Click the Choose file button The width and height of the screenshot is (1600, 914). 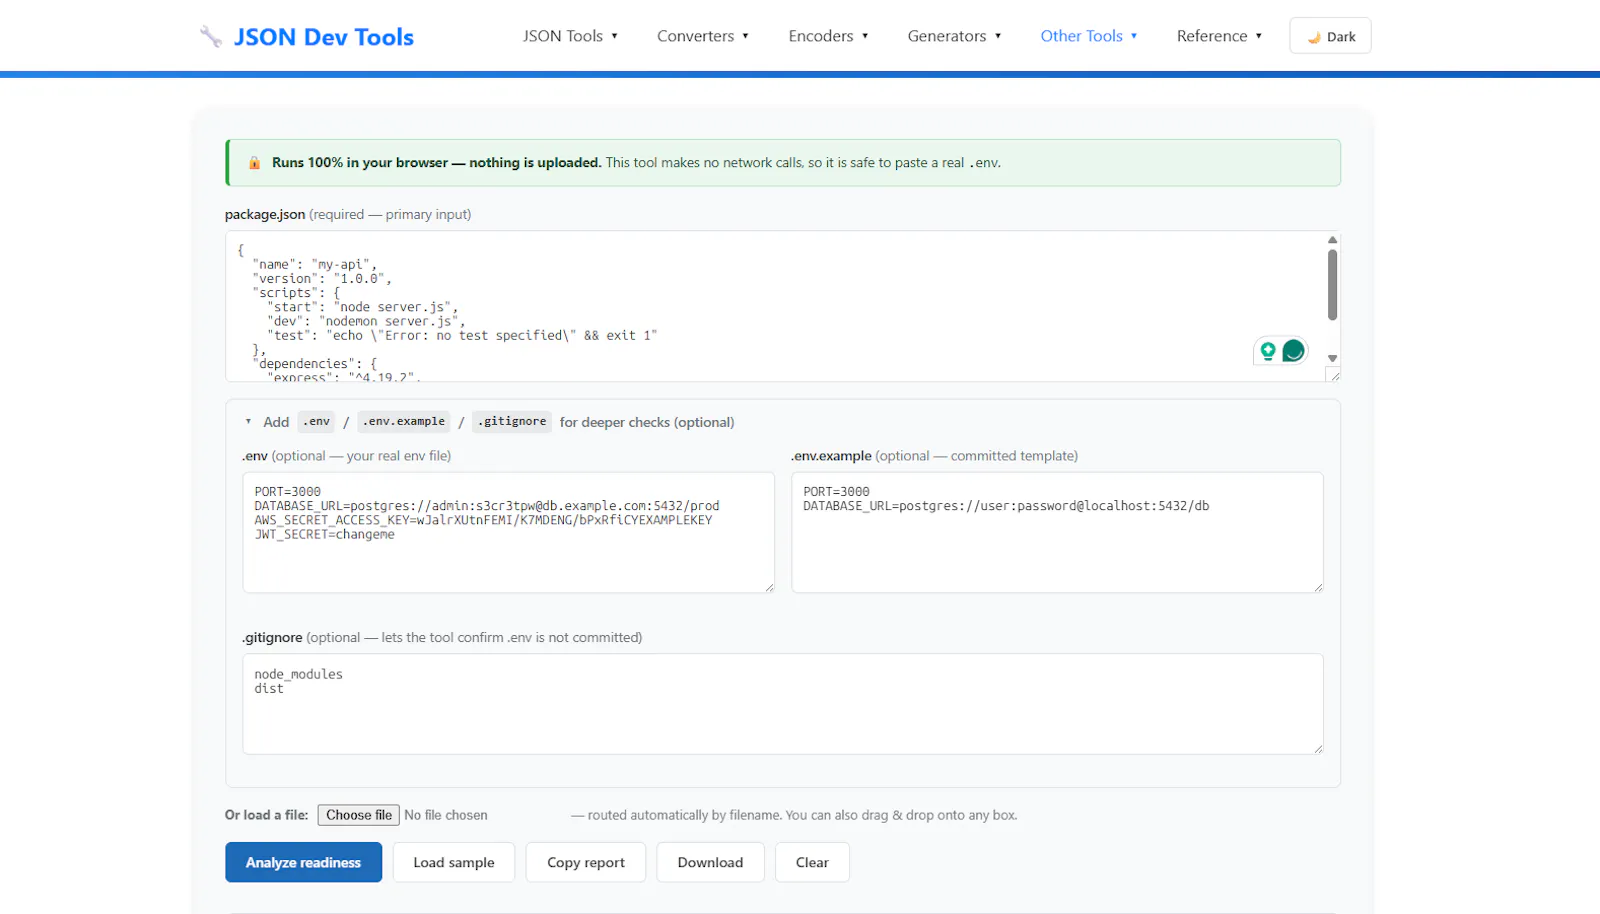click(x=359, y=815)
